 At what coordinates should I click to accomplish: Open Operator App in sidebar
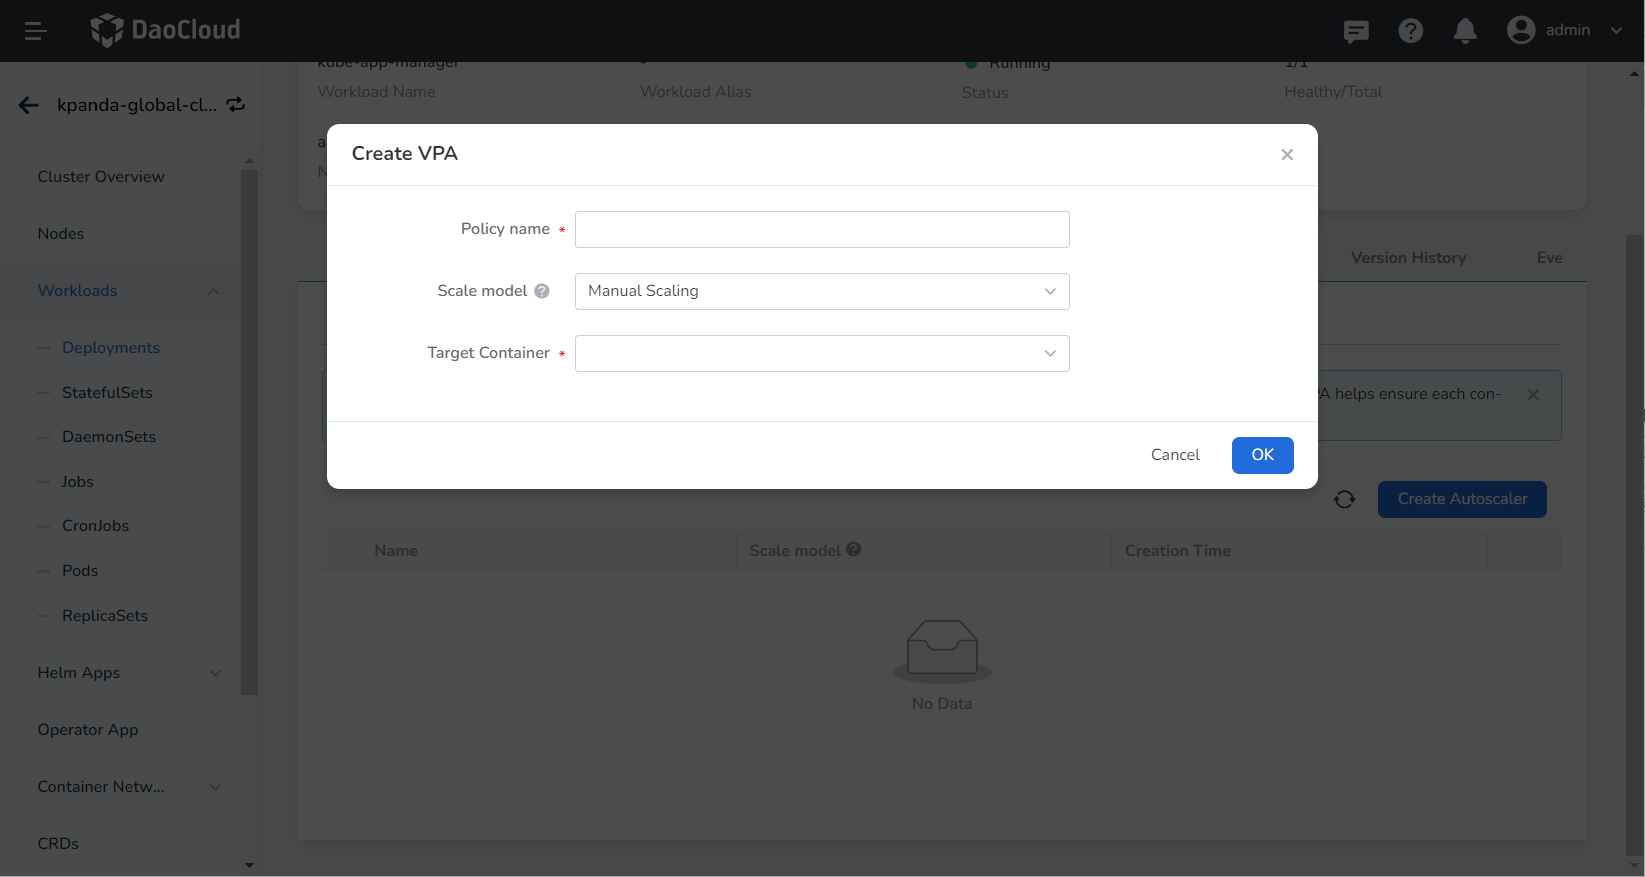coord(88,730)
